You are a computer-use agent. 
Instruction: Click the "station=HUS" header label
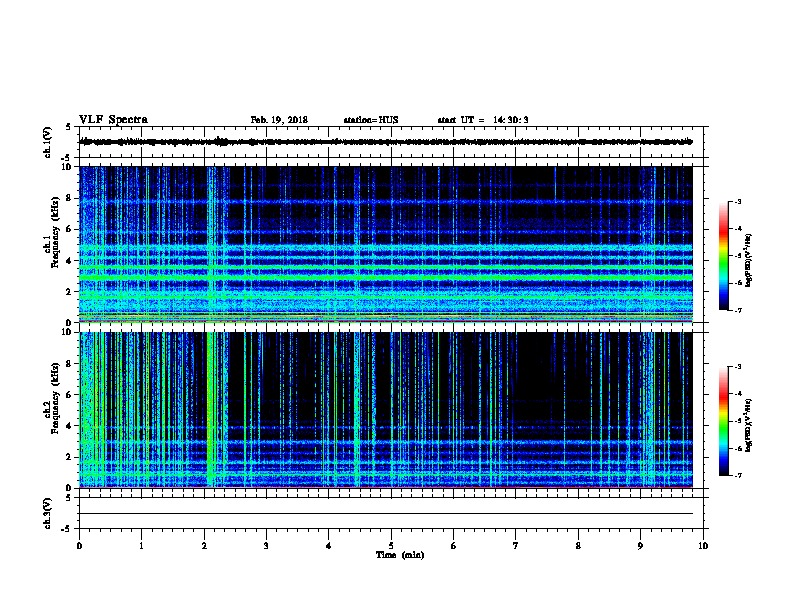coord(371,120)
